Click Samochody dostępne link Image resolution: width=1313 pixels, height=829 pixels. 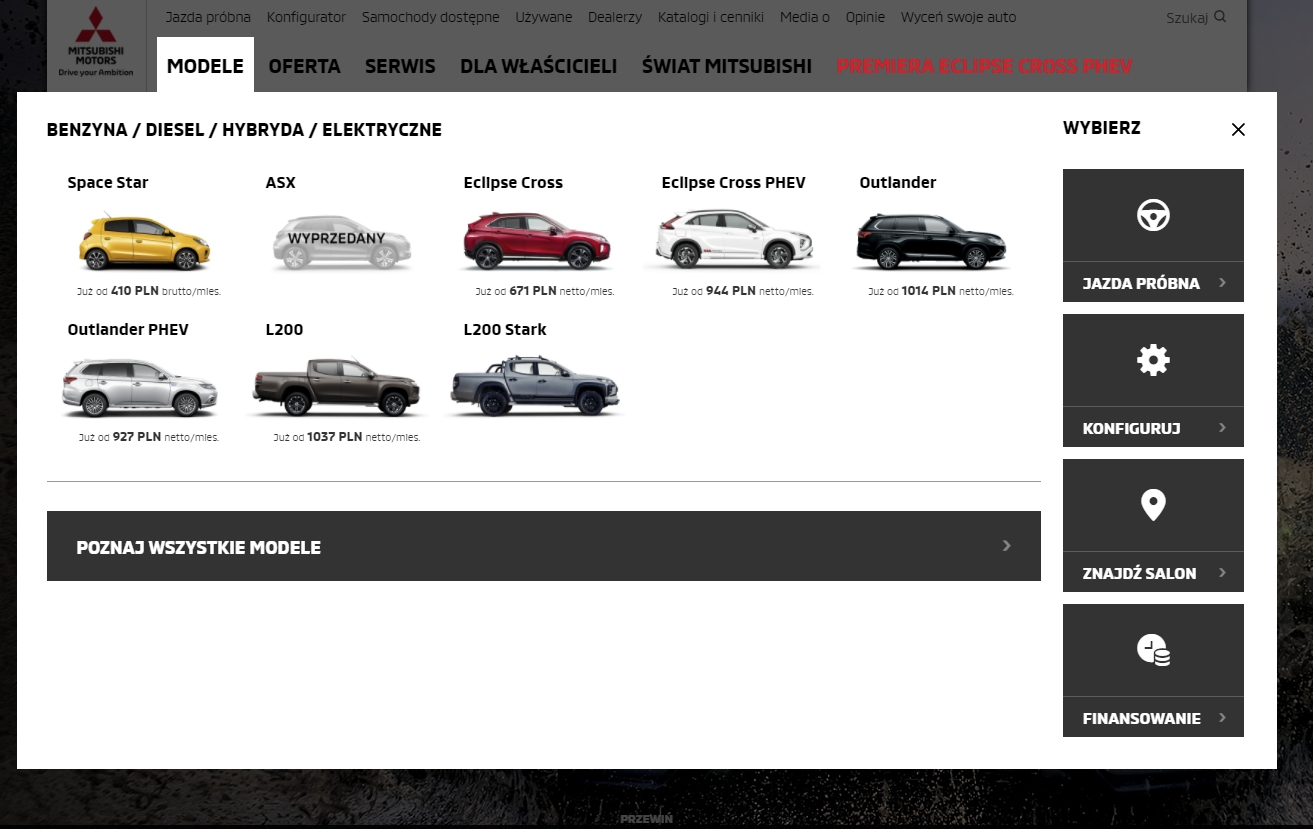(431, 17)
